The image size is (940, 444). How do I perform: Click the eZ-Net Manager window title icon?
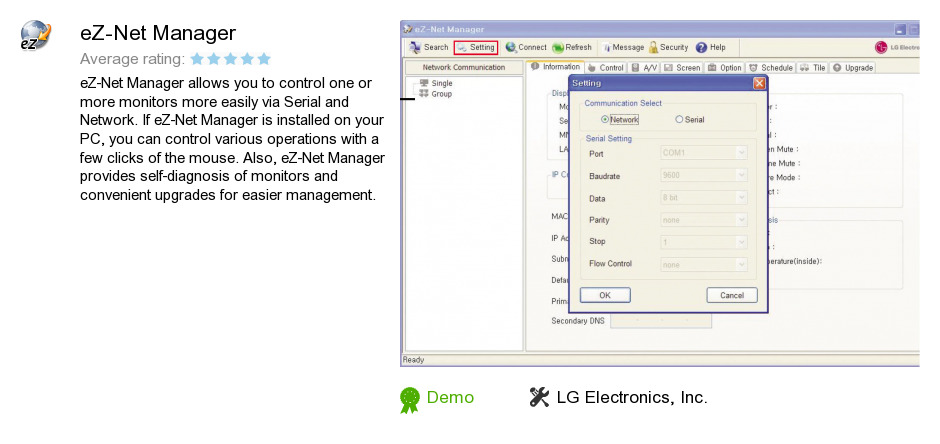point(408,29)
